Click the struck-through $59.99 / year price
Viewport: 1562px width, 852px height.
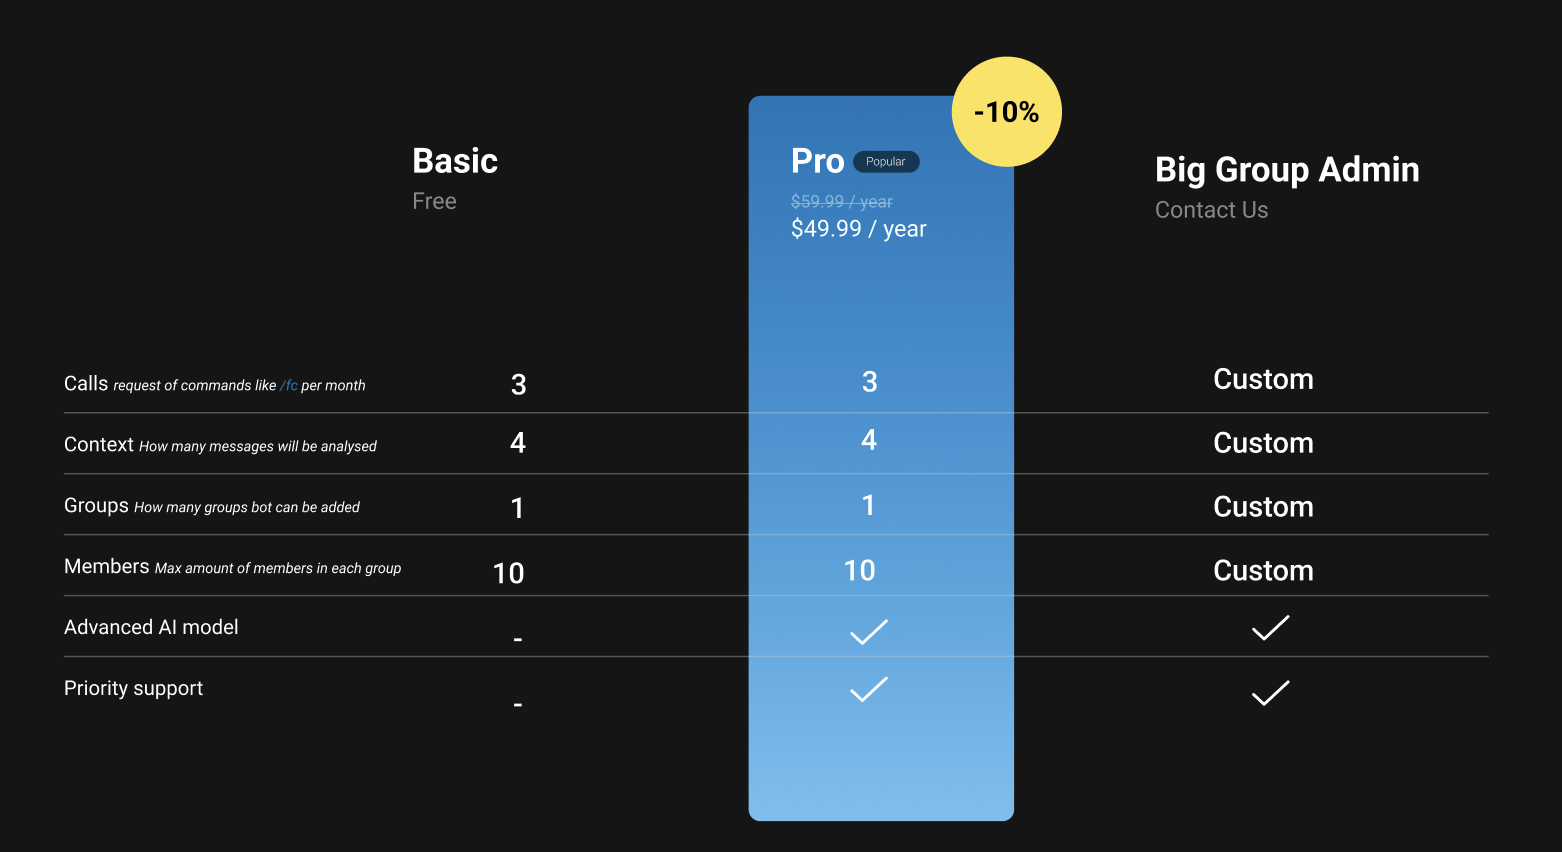[x=842, y=202]
